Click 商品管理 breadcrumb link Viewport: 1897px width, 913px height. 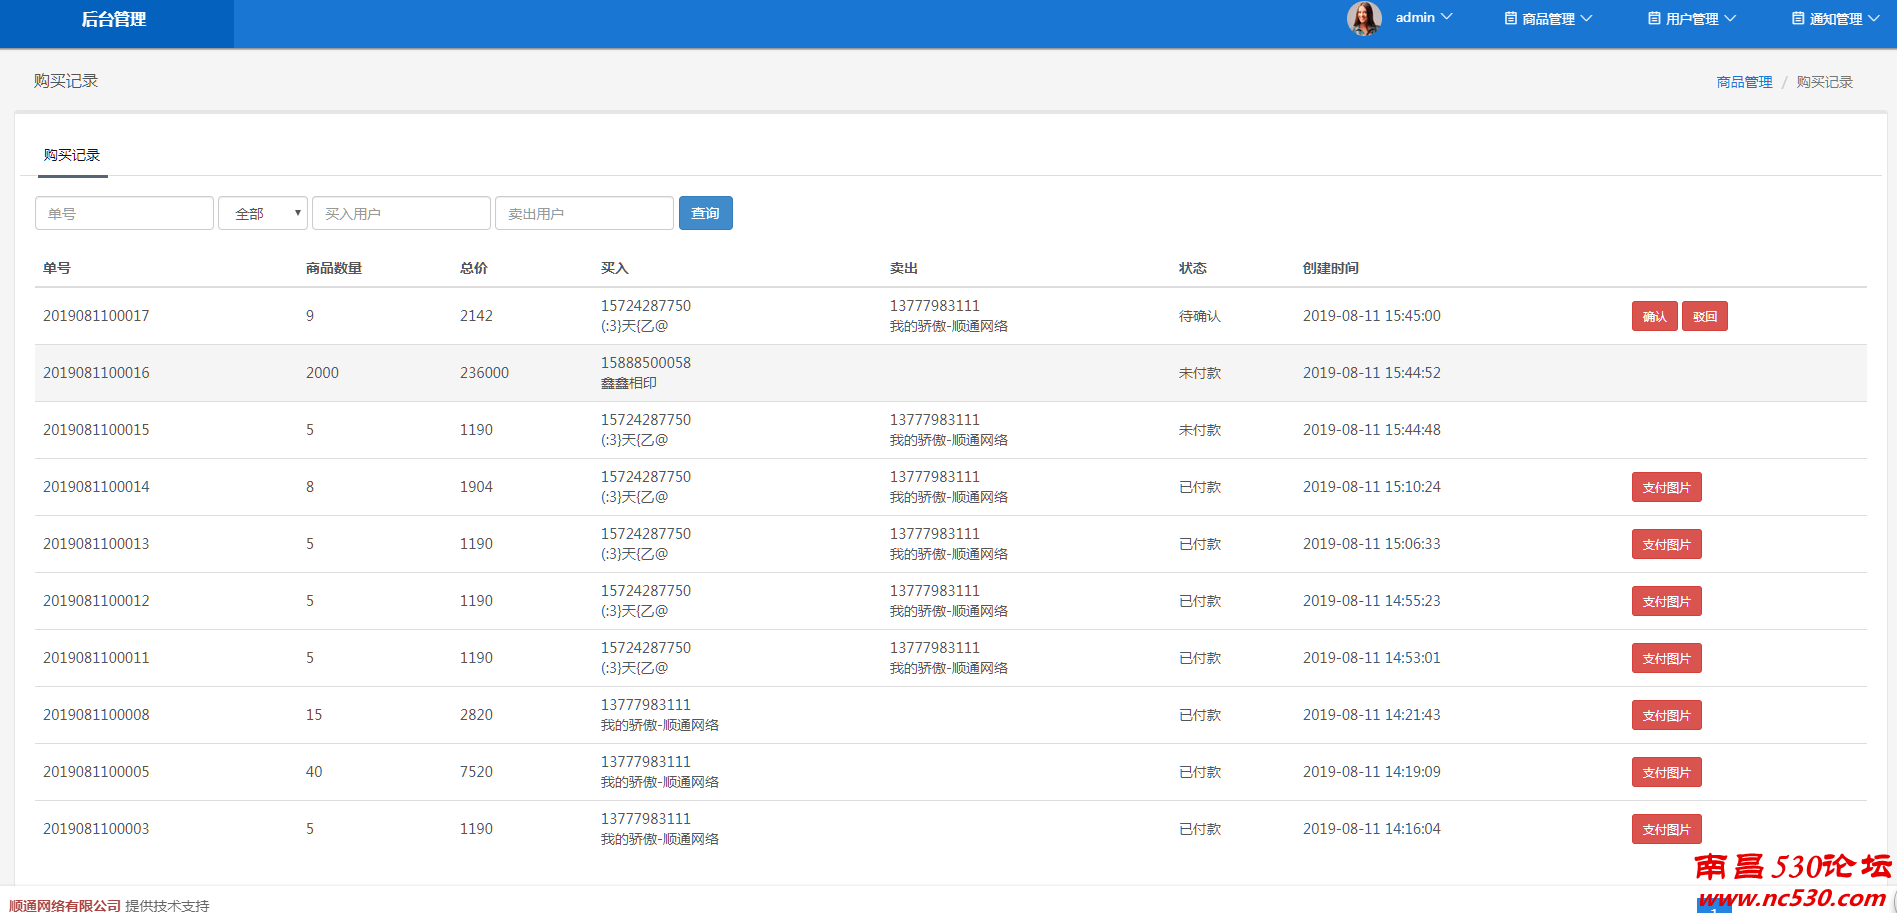tap(1744, 82)
